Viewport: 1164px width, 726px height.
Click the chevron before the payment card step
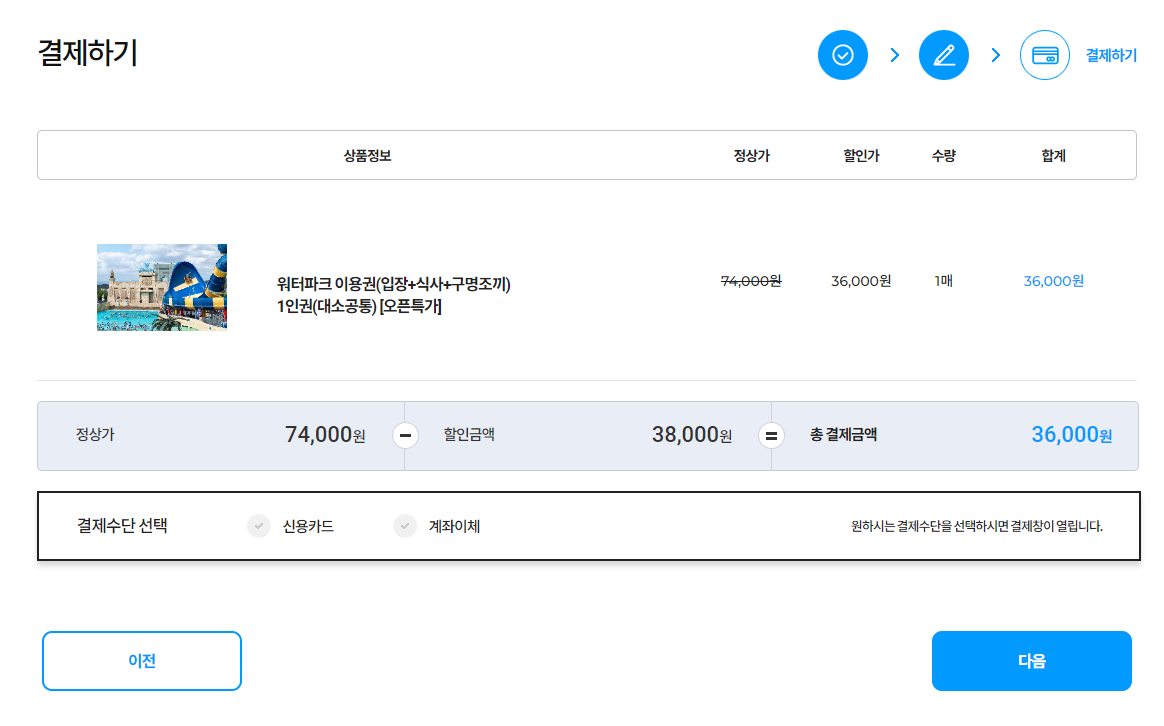coord(994,55)
